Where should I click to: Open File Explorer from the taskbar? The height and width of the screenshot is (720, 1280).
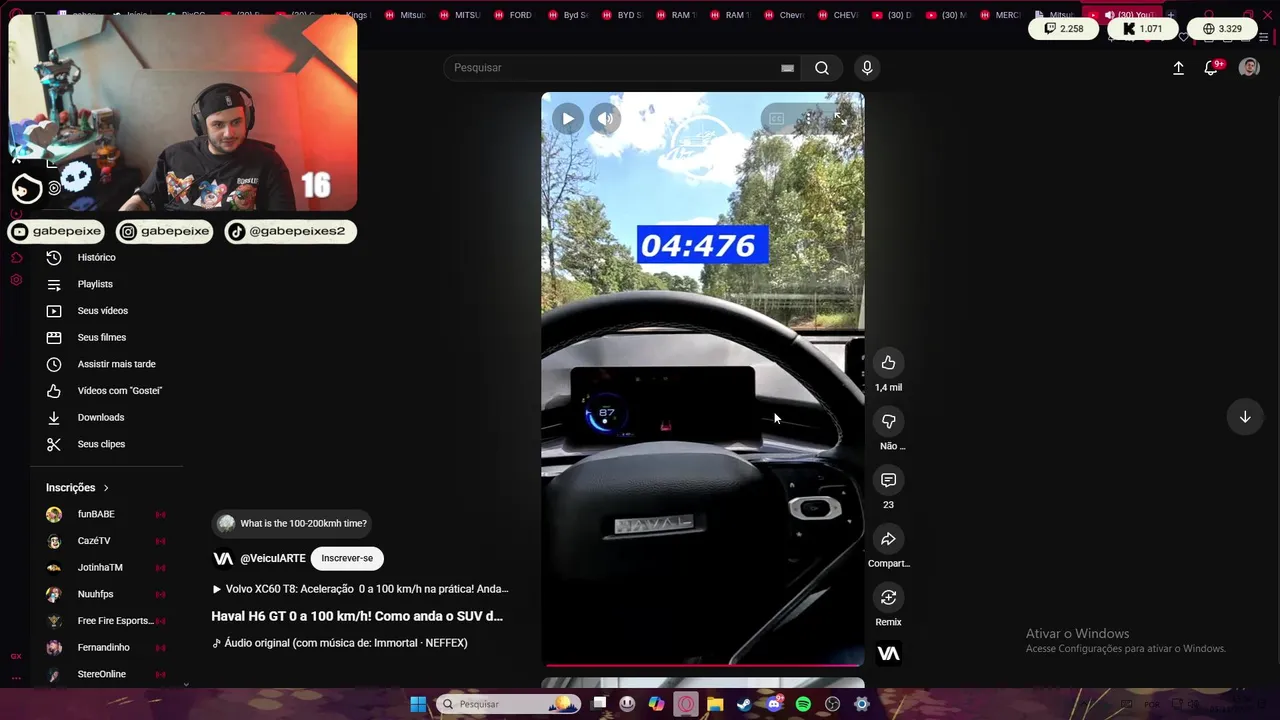[715, 704]
